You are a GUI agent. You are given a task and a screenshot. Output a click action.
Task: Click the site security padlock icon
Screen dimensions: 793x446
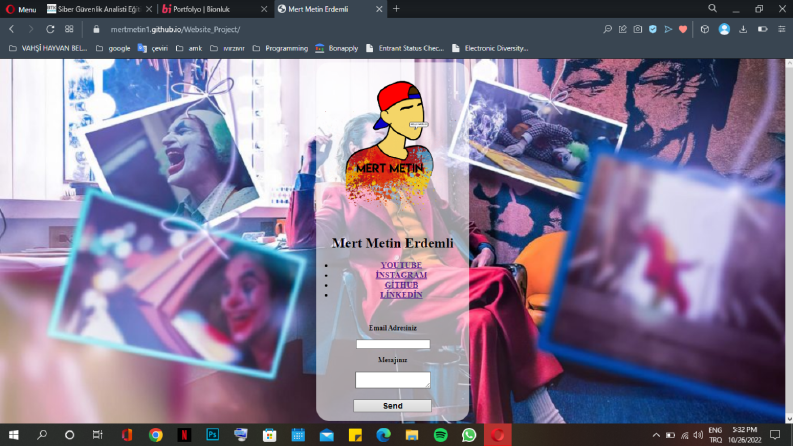(96, 29)
